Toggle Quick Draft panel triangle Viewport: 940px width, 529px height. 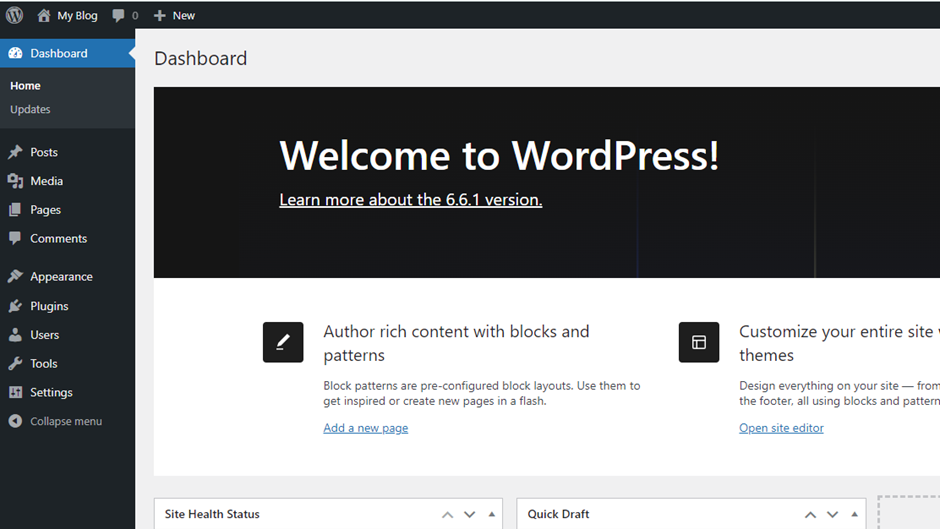[x=854, y=514]
